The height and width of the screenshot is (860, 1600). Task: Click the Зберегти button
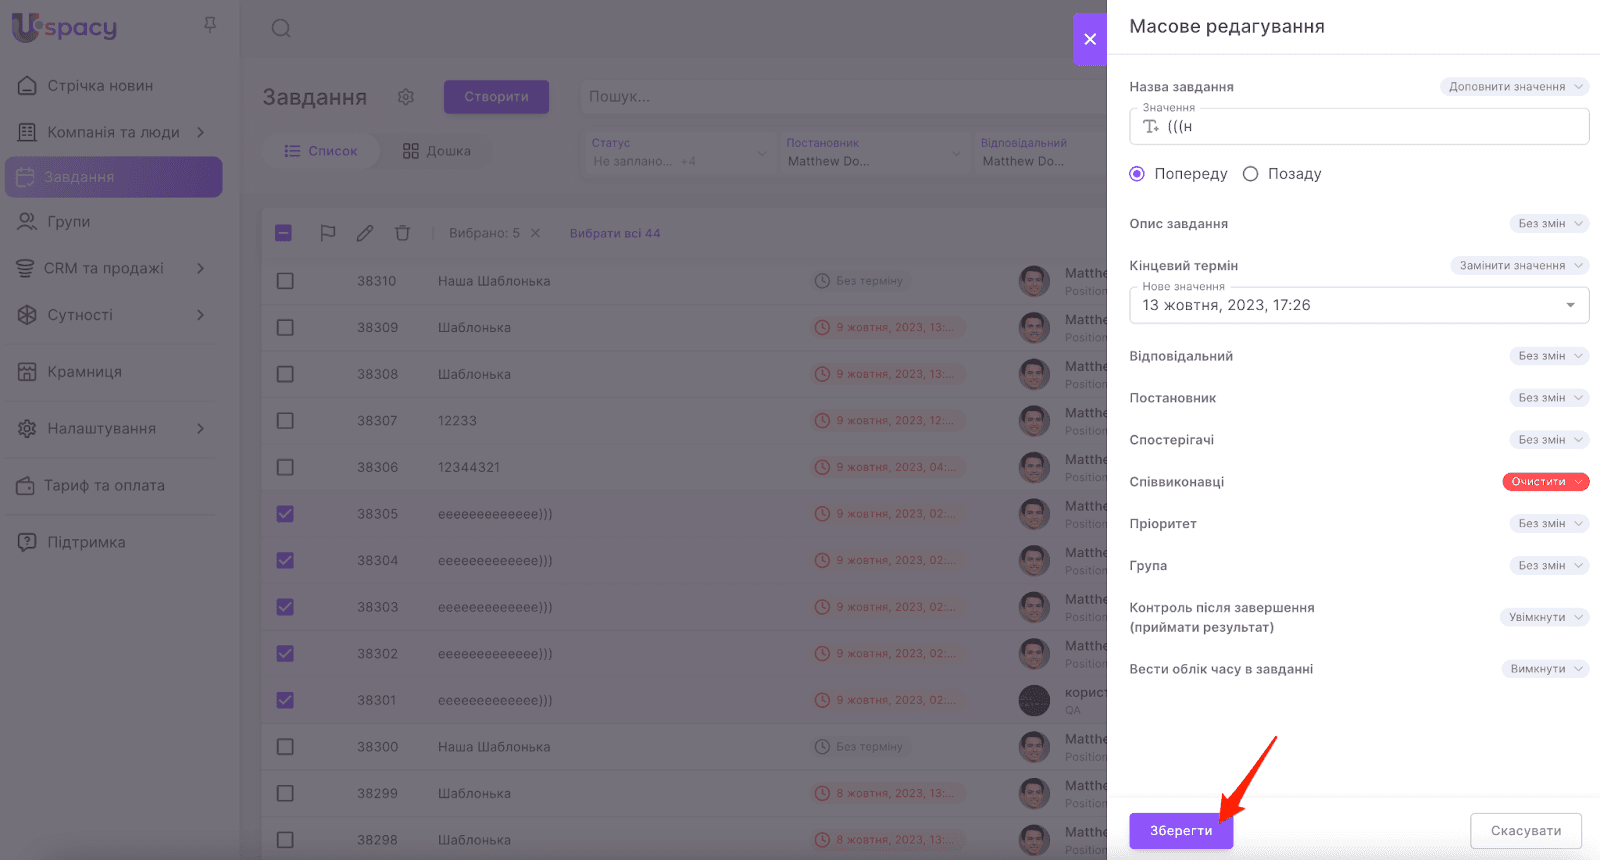(x=1181, y=831)
